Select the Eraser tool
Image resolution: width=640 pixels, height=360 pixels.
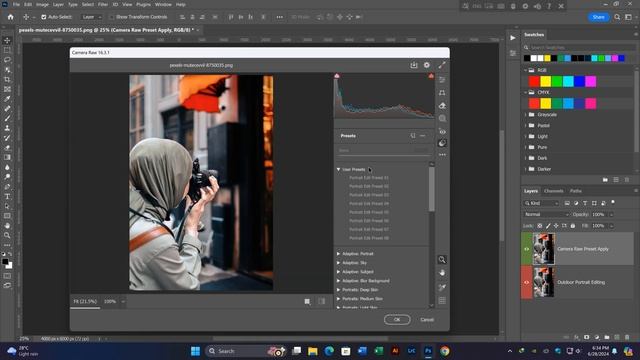[x=7, y=148]
